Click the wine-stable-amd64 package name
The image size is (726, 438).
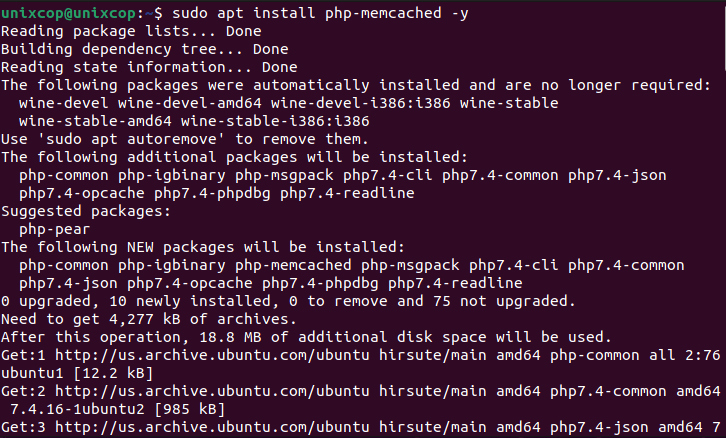click(x=95, y=121)
